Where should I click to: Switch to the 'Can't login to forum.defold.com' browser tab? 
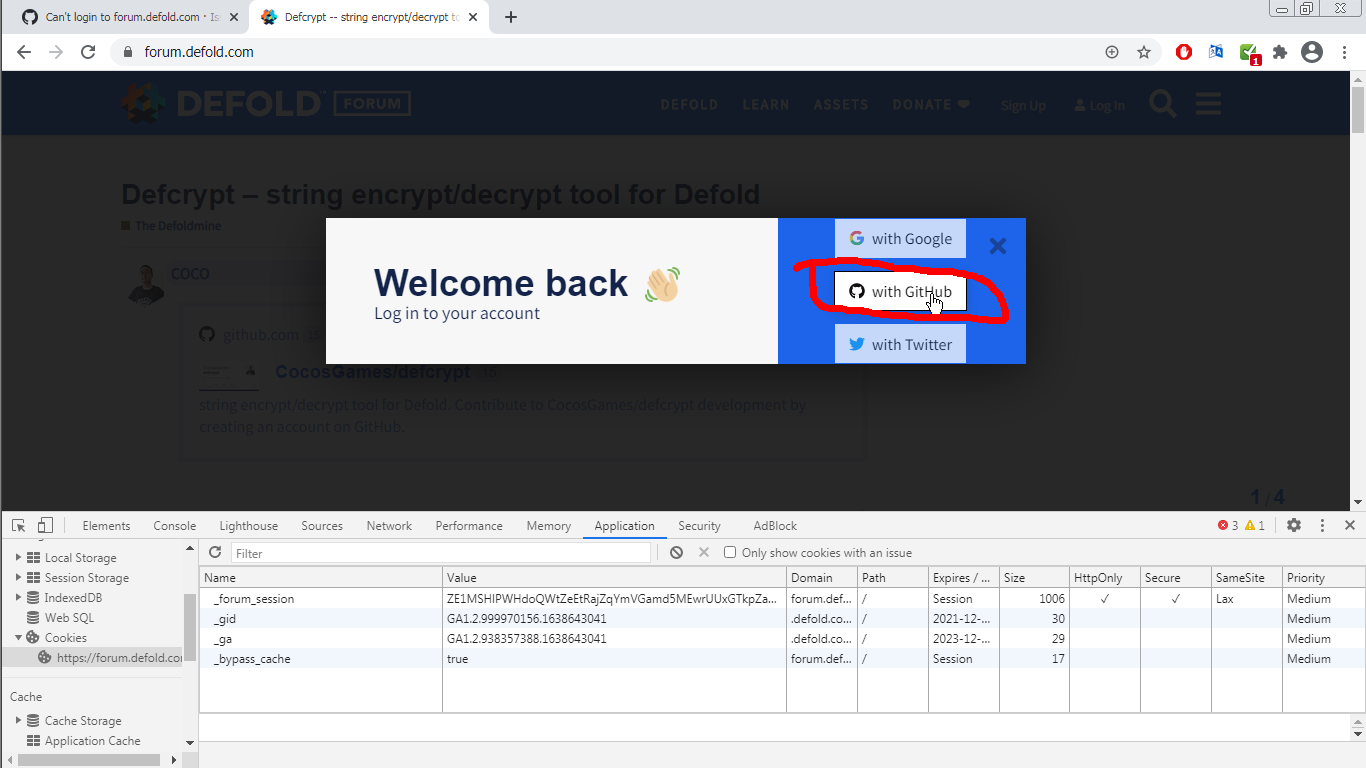coord(129,17)
